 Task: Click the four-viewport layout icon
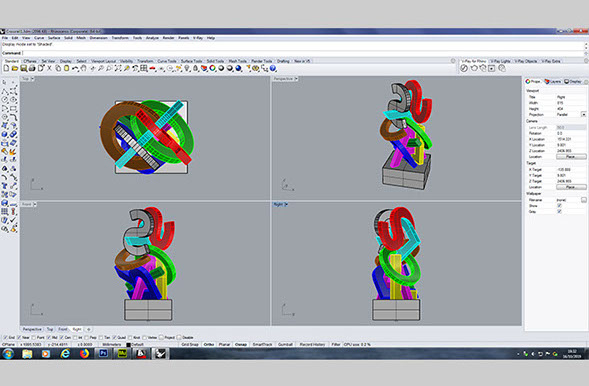143,68
